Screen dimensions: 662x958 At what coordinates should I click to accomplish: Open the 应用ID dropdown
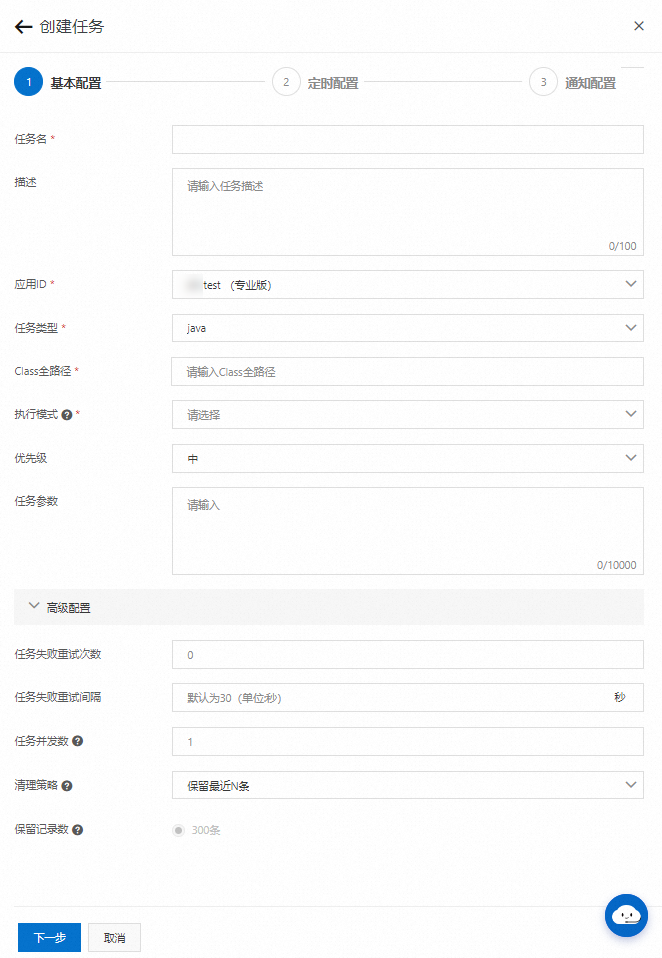pyautogui.click(x=408, y=285)
